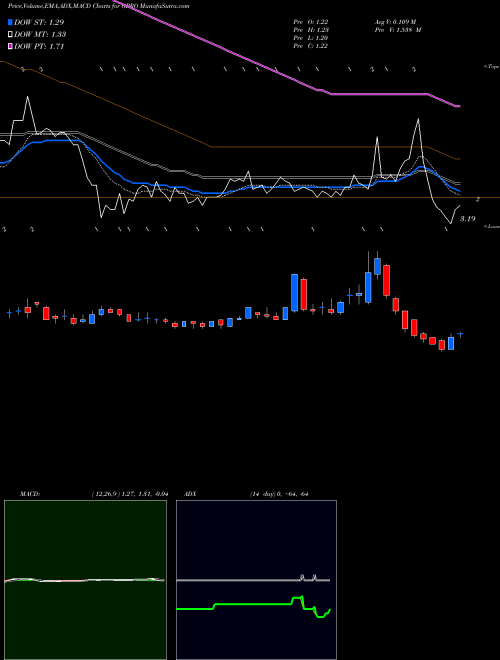Viewport: 500px width, 660px height.
Task: Select the 'DOW ST: 1.29' legend text
Action: [x=39, y=22]
